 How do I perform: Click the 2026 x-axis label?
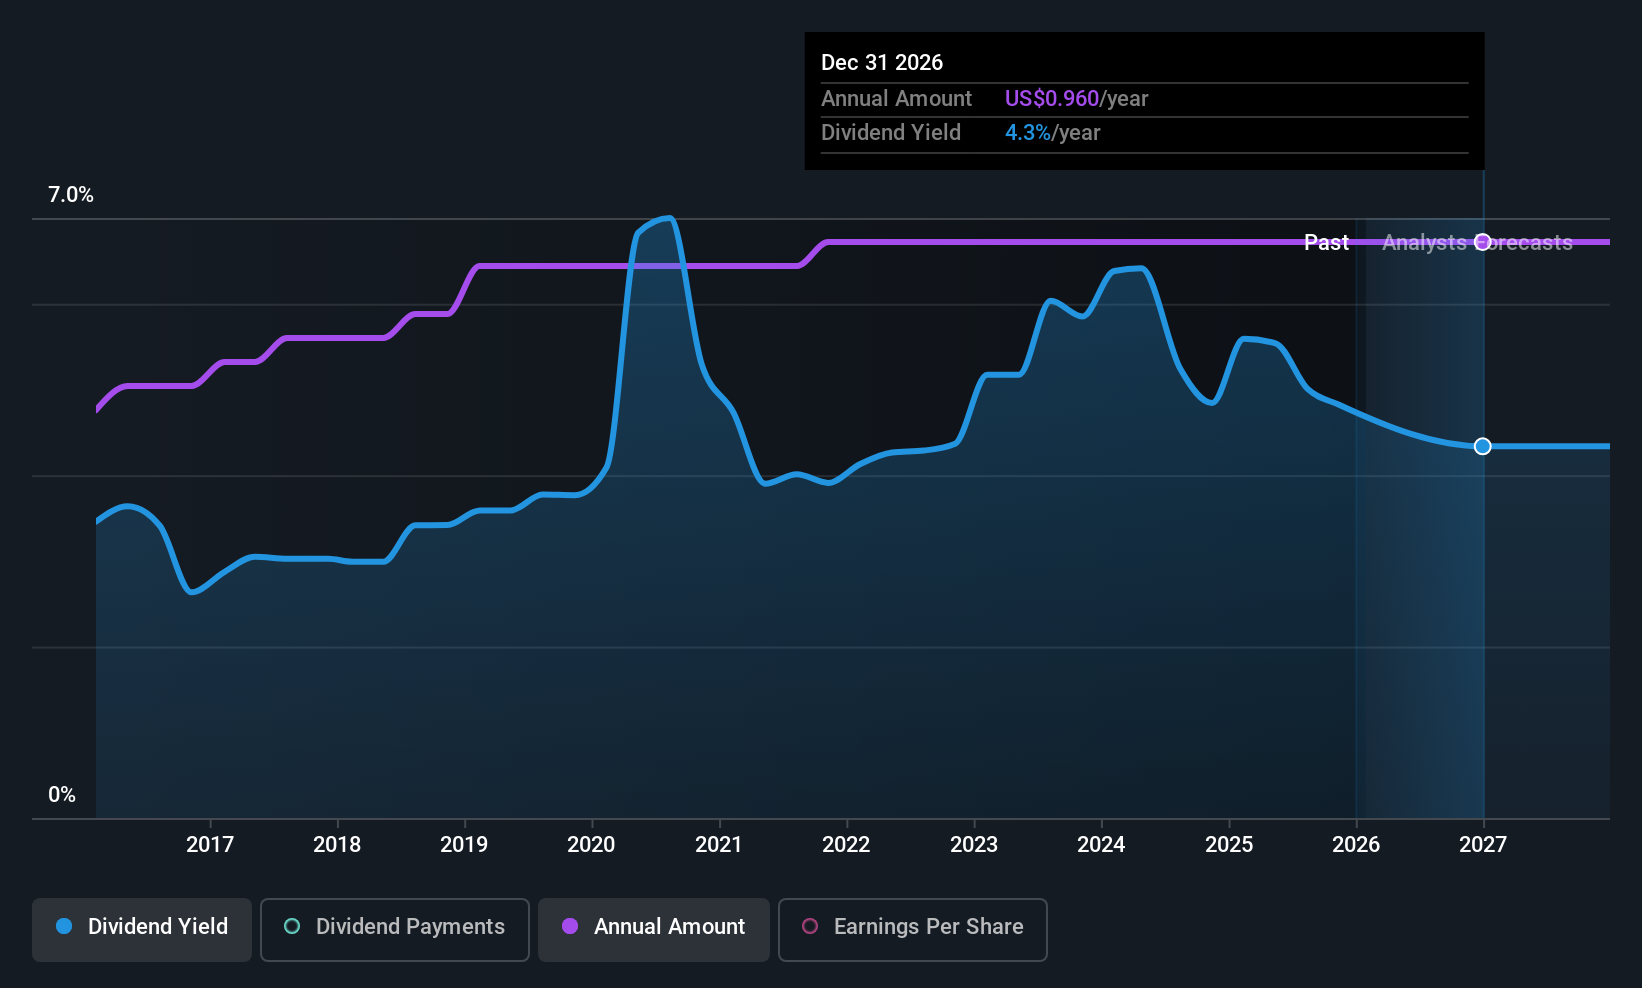1356,845
